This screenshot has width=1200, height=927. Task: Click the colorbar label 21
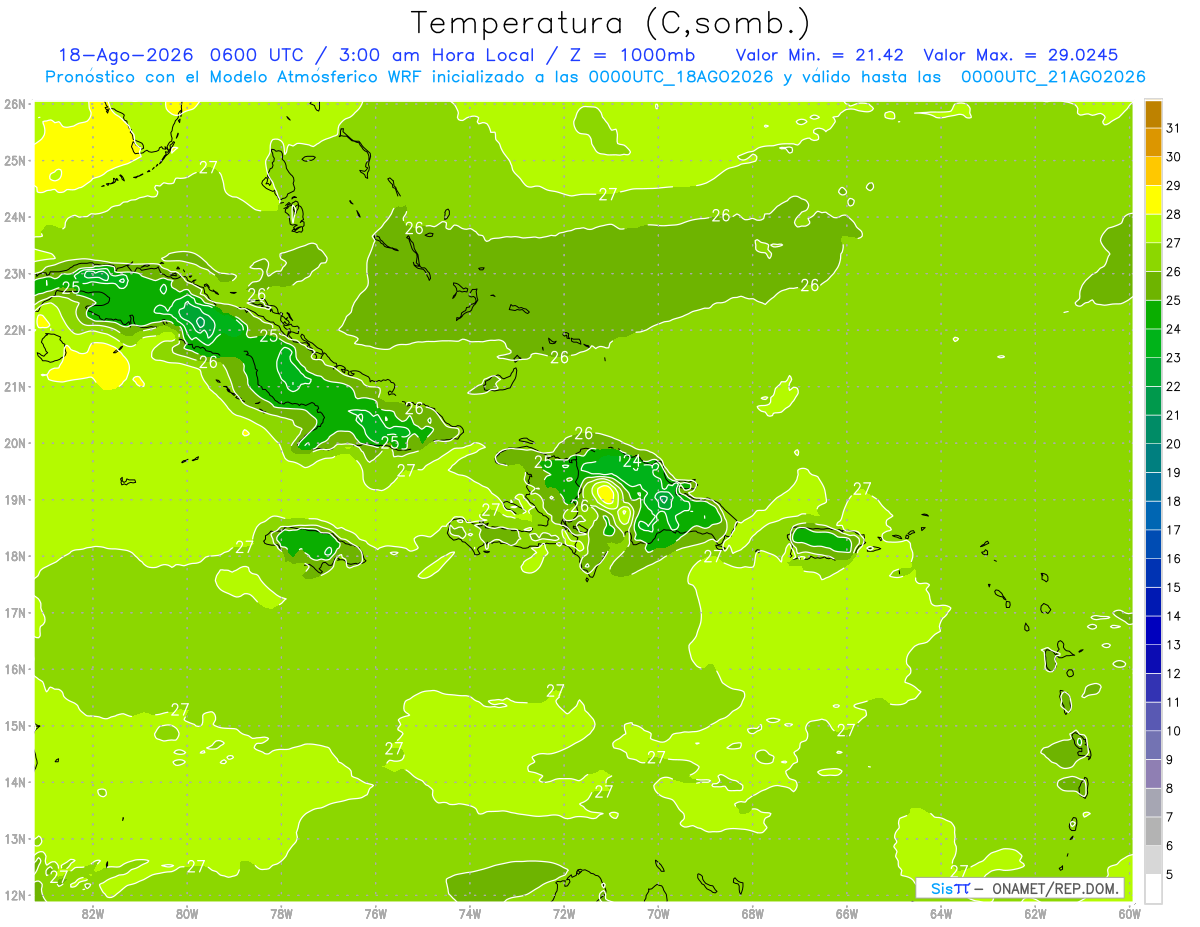coord(1173,415)
